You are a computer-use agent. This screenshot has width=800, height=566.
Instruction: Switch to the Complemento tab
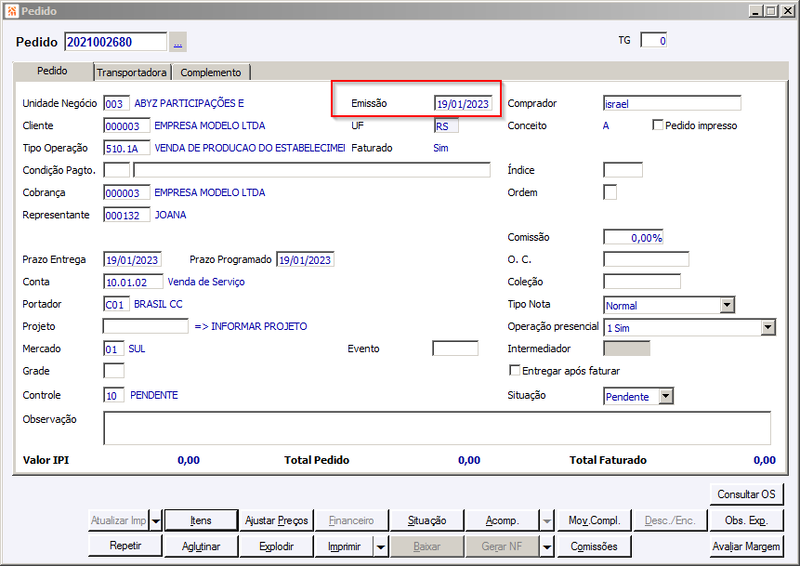(211, 72)
